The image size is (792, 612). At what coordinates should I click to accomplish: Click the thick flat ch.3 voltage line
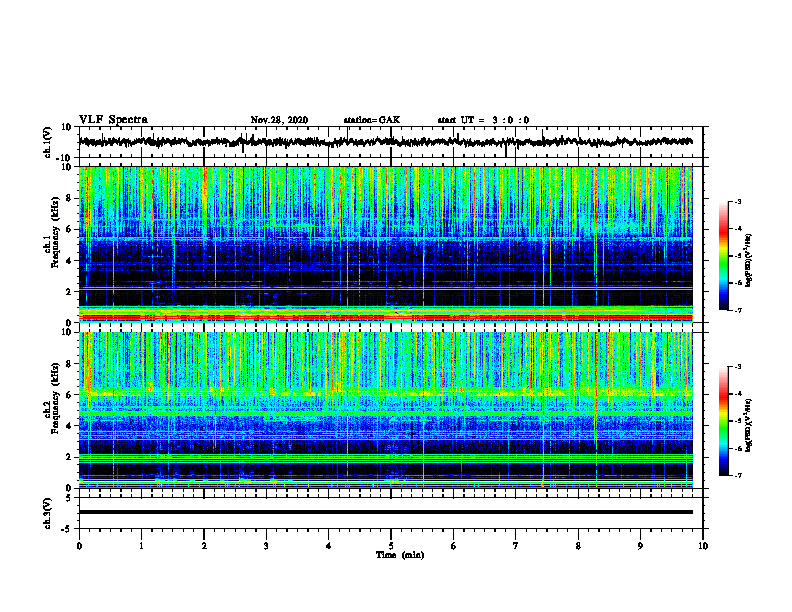click(386, 512)
